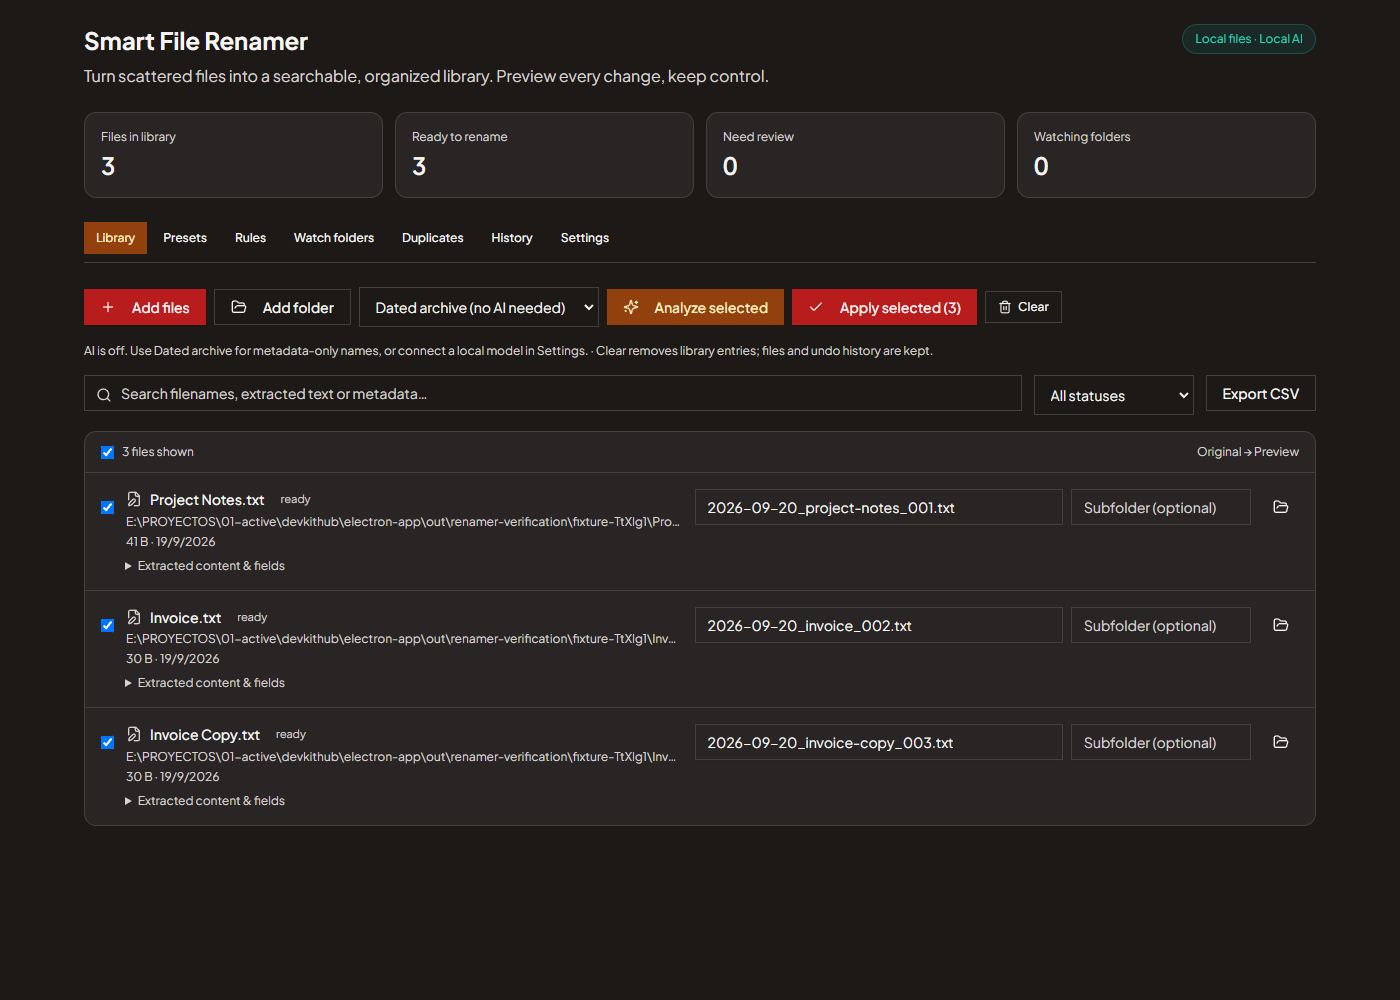
Task: Edit the new name field for Project Notes.txt
Action: (879, 507)
